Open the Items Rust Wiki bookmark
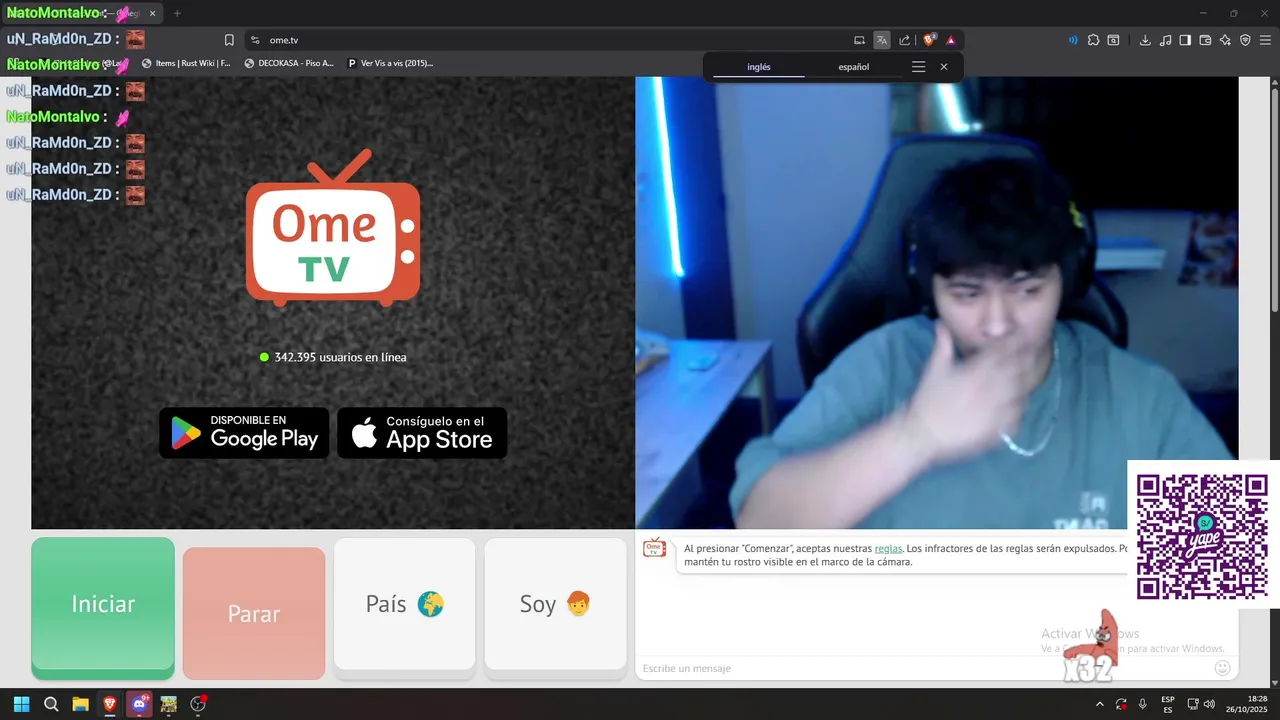 (x=186, y=63)
